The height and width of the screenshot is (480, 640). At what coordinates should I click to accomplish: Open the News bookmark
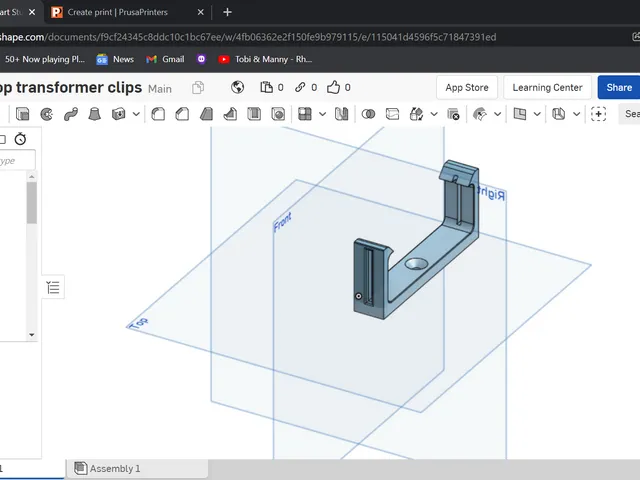tap(115, 59)
